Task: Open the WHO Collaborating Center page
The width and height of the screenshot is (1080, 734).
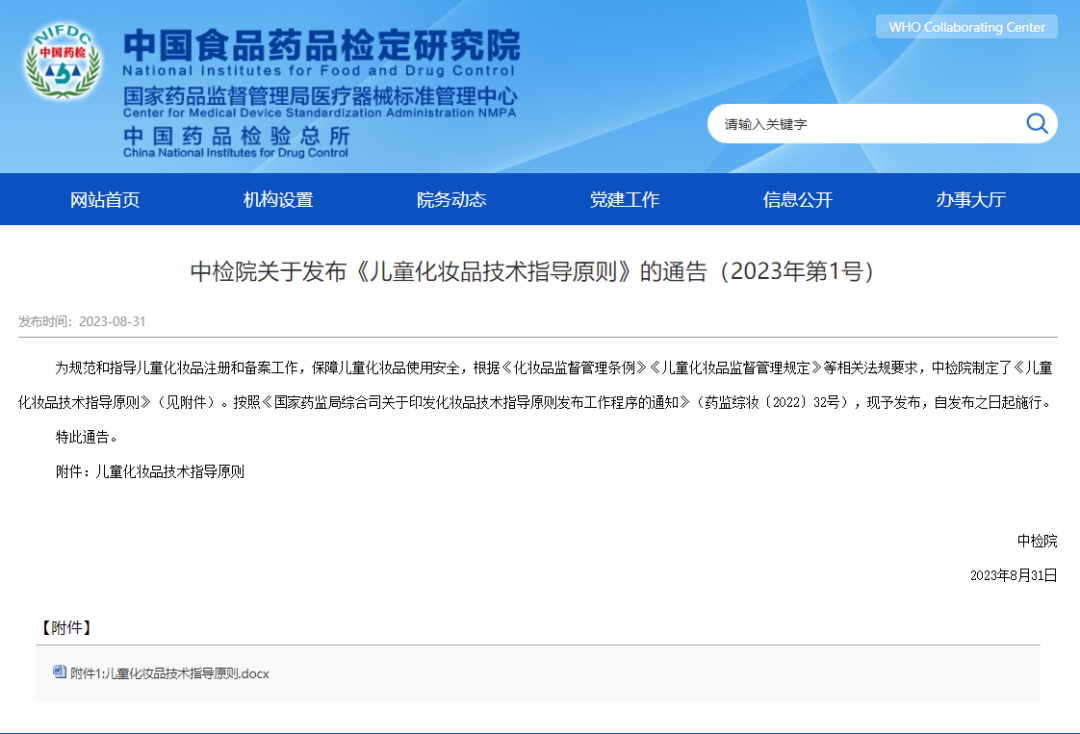Action: (966, 27)
